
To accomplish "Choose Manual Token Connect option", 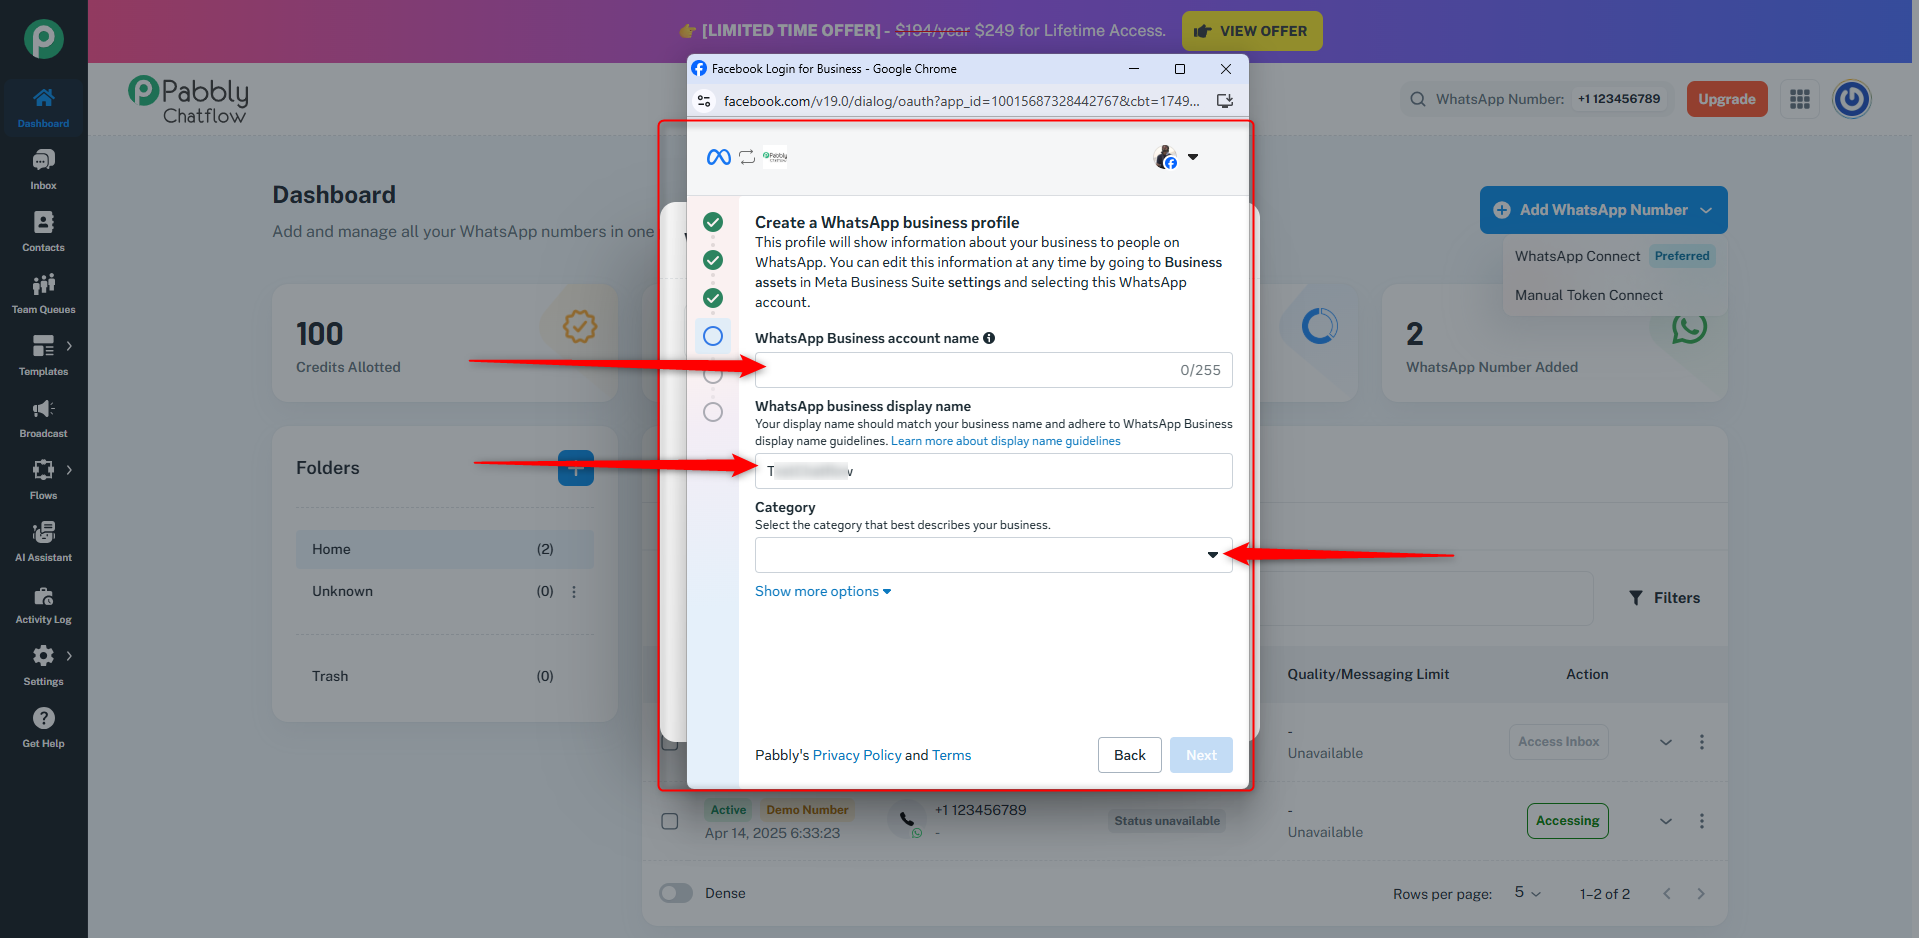I will 1589,295.
